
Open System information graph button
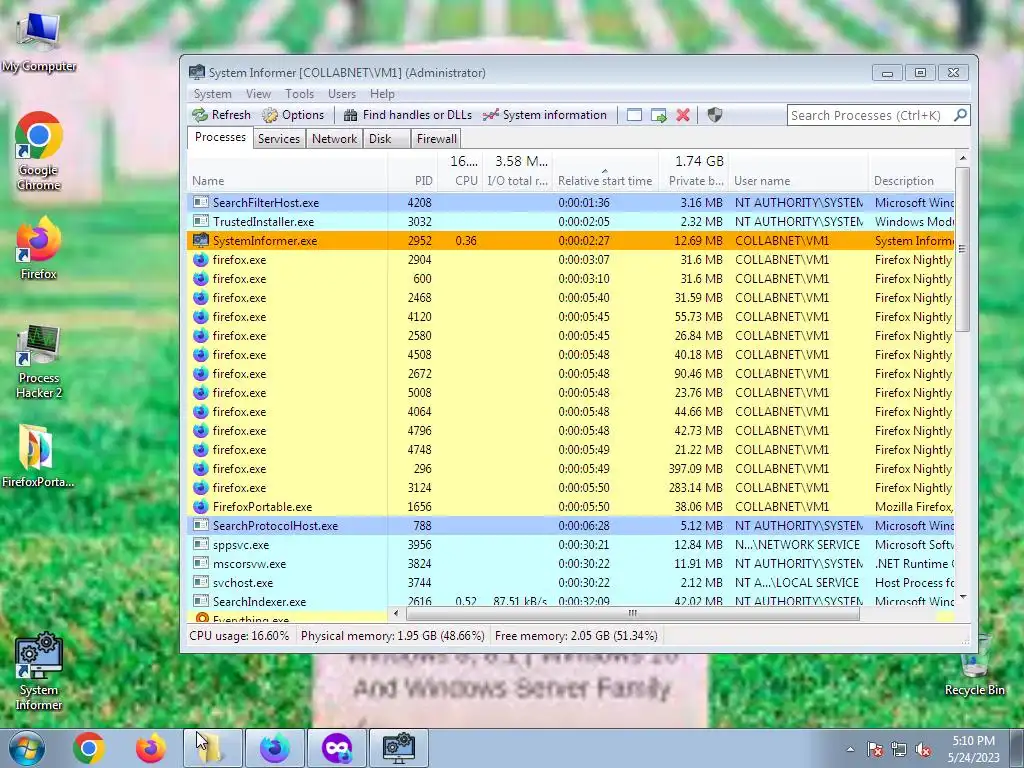coord(545,115)
